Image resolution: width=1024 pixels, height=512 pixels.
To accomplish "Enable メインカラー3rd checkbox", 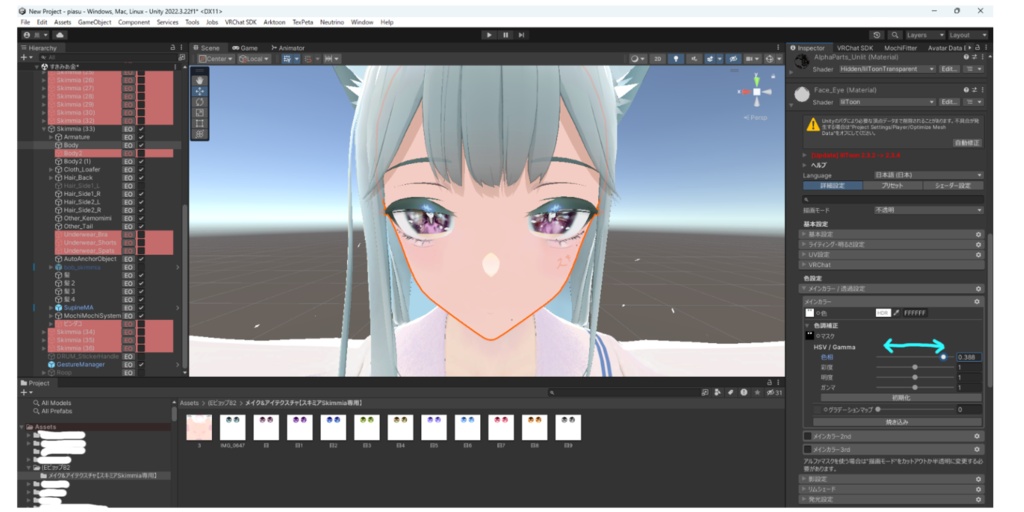I will (808, 449).
